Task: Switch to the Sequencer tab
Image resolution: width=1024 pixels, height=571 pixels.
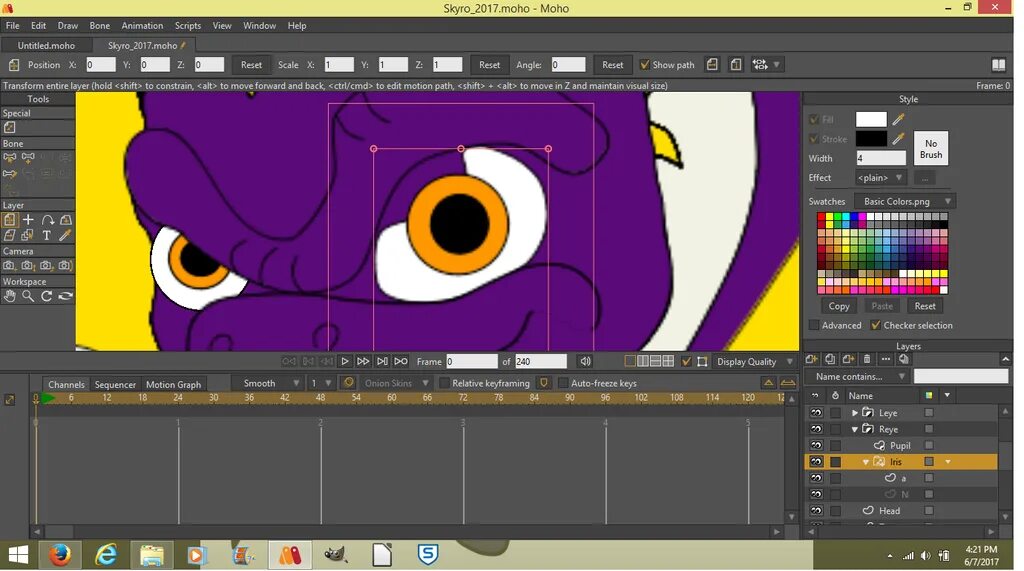Action: 115,384
